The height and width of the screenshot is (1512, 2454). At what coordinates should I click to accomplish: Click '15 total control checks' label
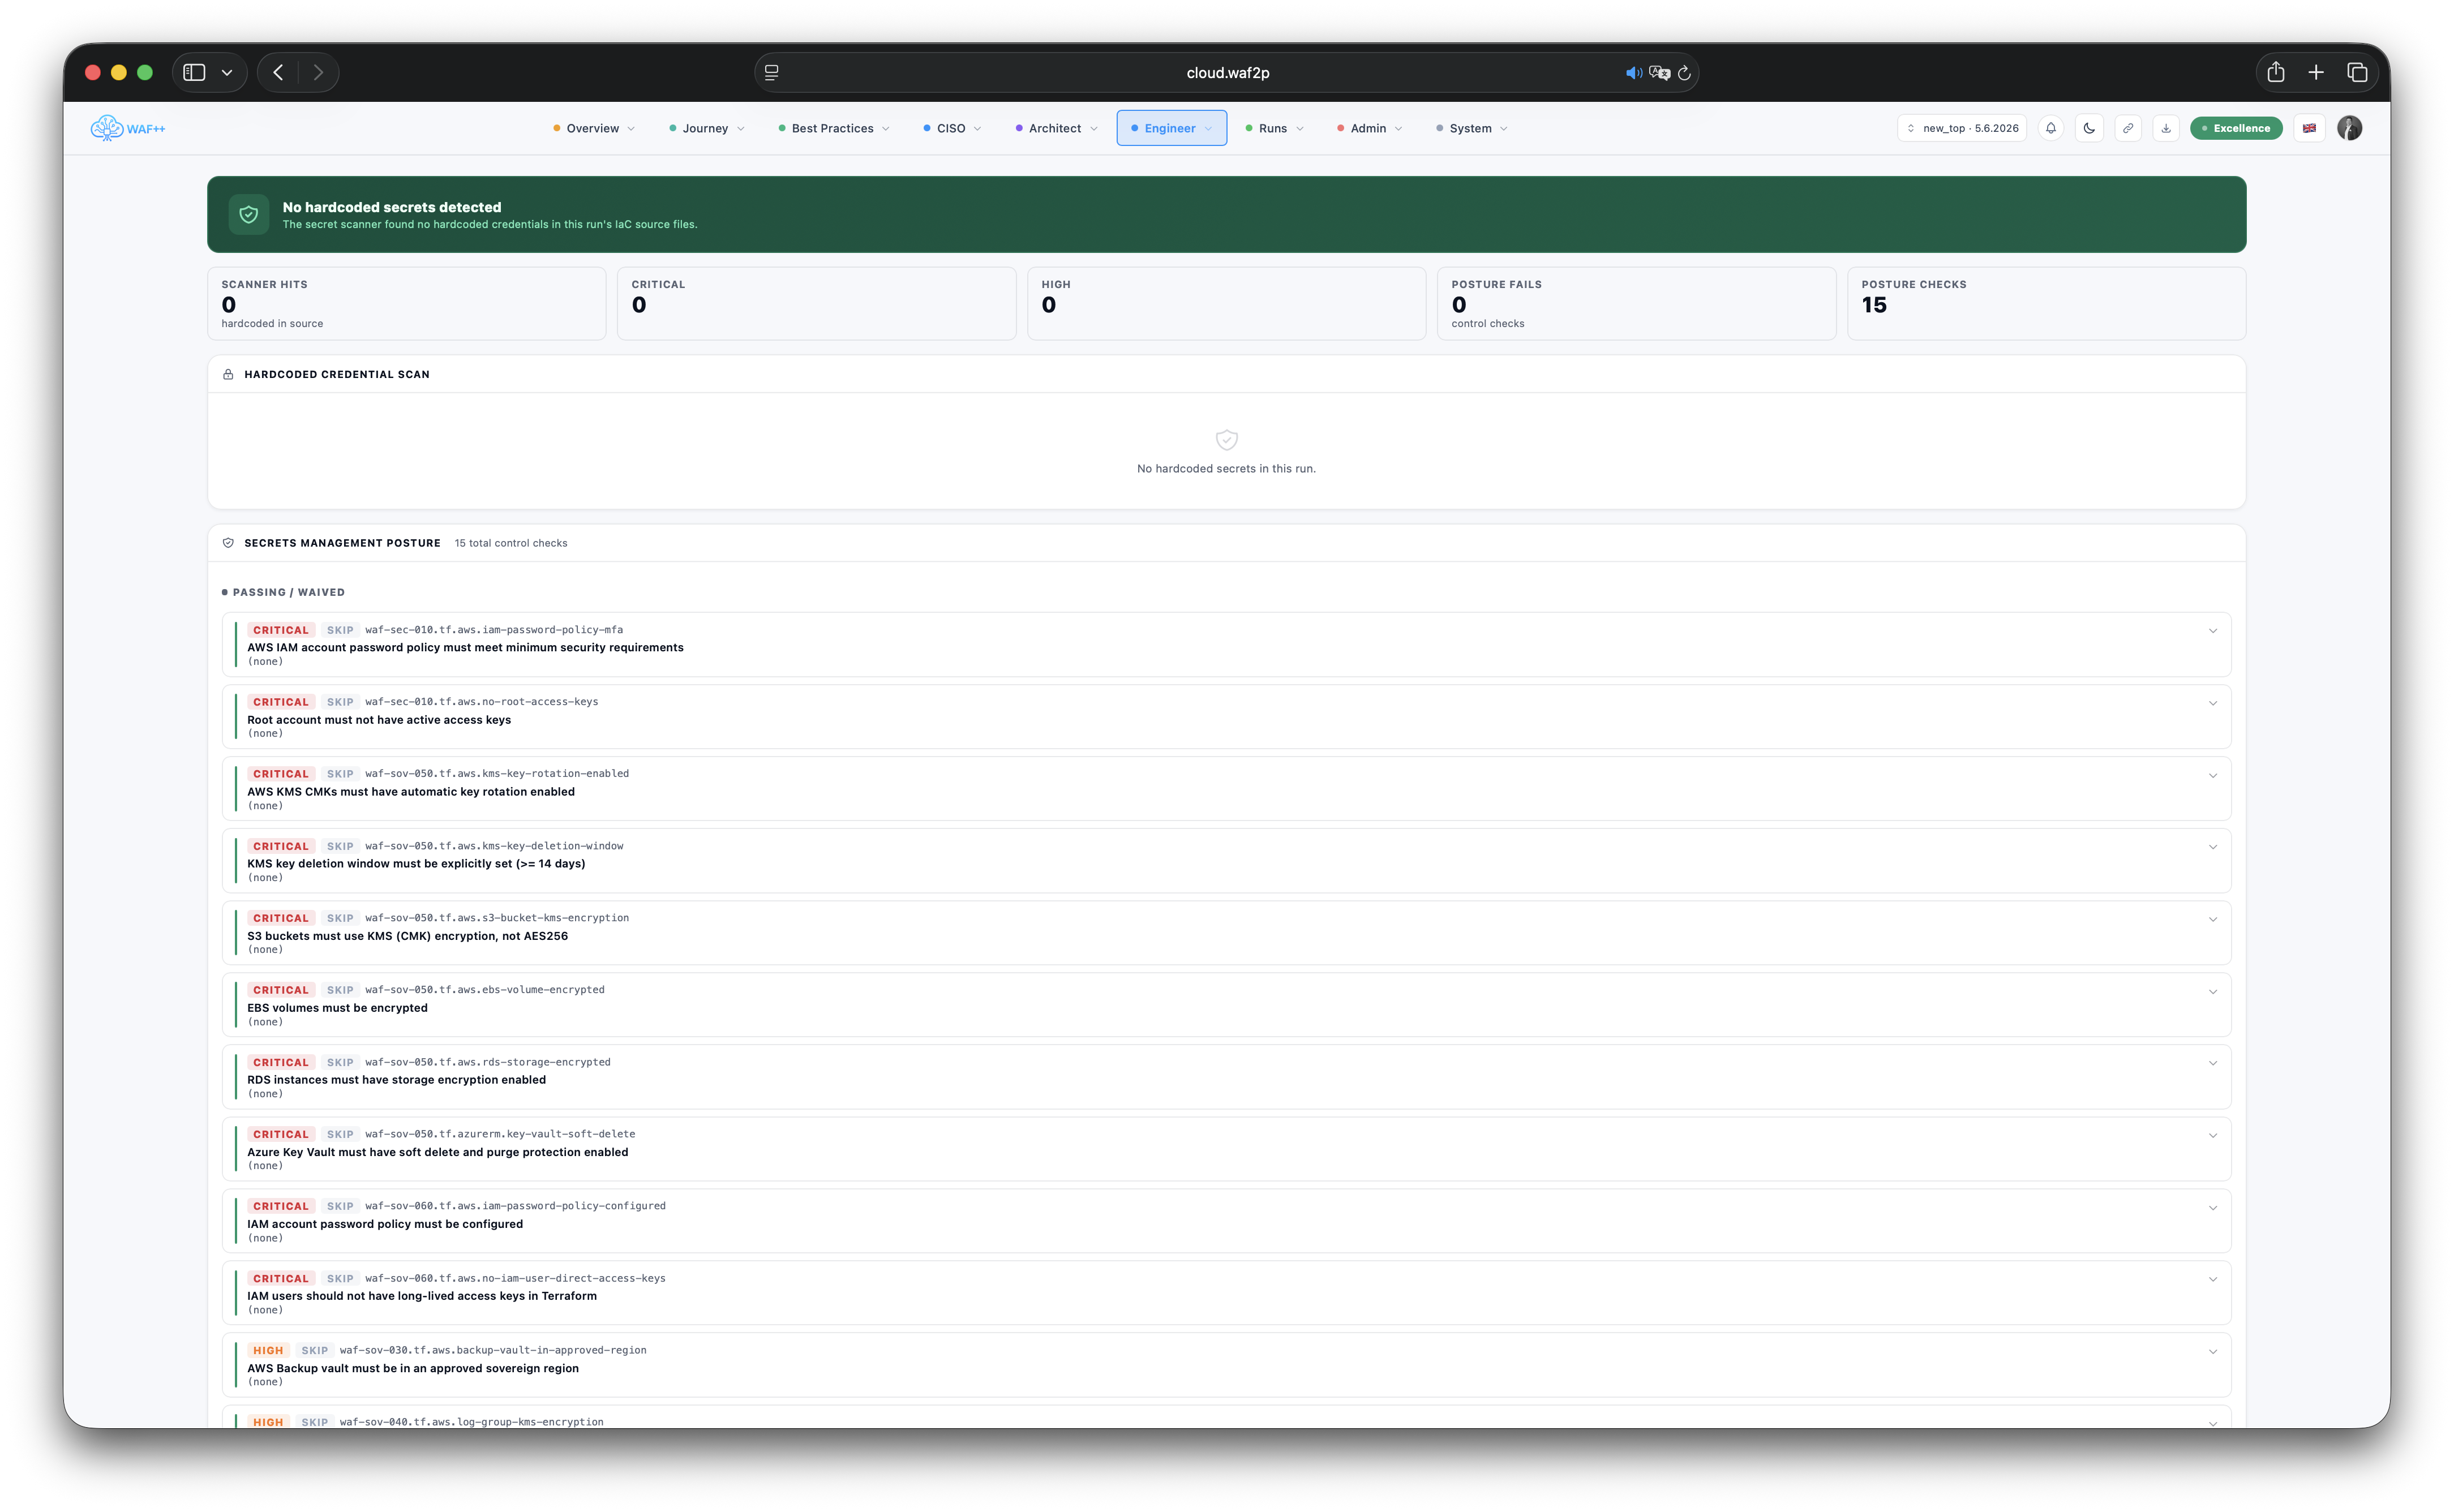click(511, 543)
